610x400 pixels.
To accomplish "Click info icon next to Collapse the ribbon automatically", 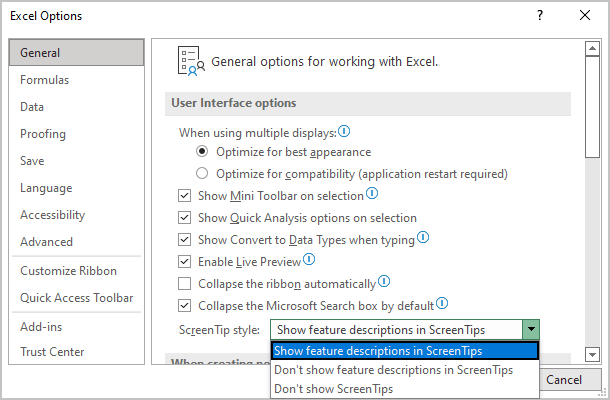I will (x=384, y=281).
